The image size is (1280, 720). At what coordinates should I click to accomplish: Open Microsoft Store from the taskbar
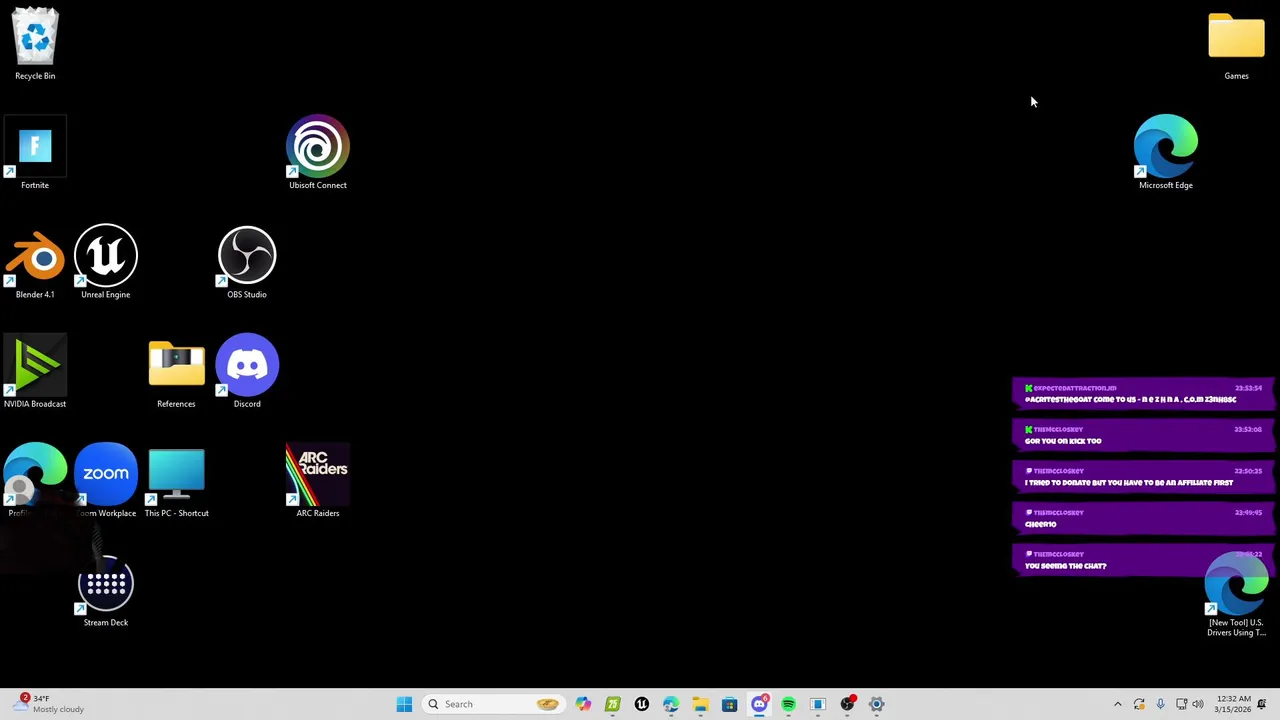729,704
